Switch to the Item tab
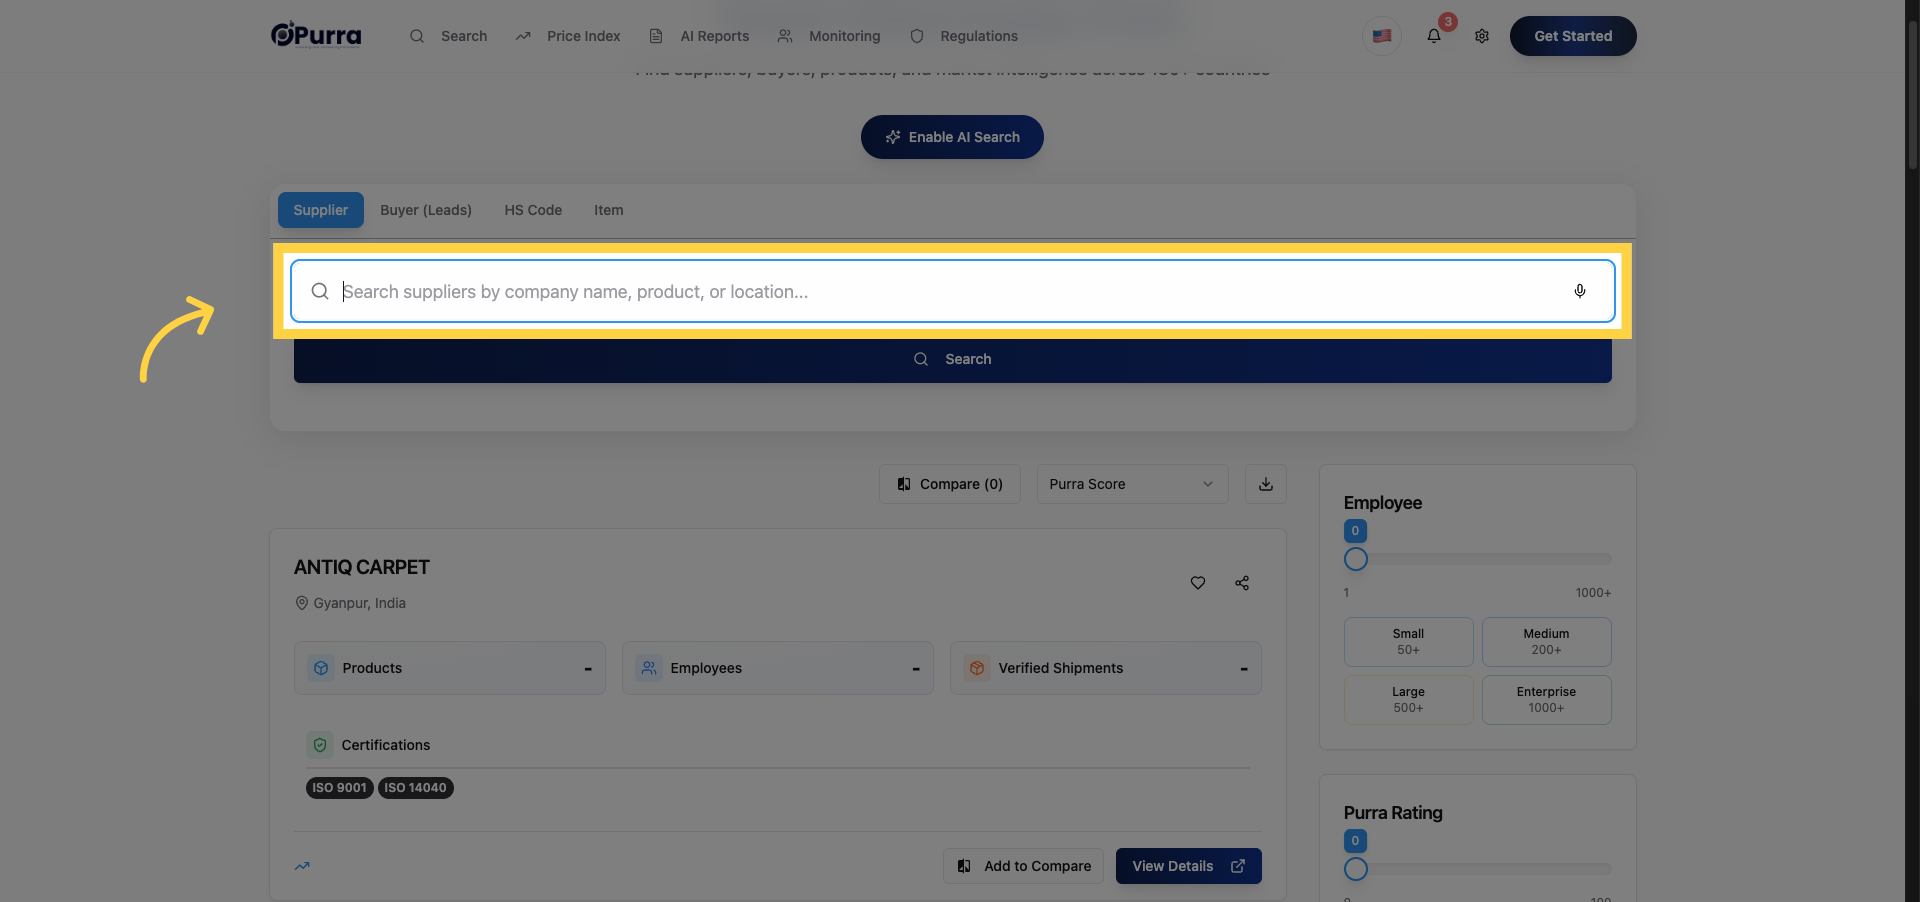1920x902 pixels. point(609,210)
